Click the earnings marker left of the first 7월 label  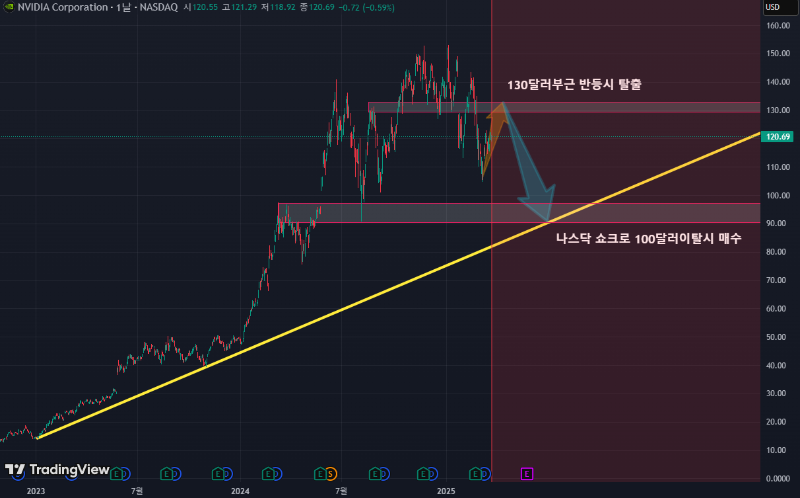click(117, 472)
